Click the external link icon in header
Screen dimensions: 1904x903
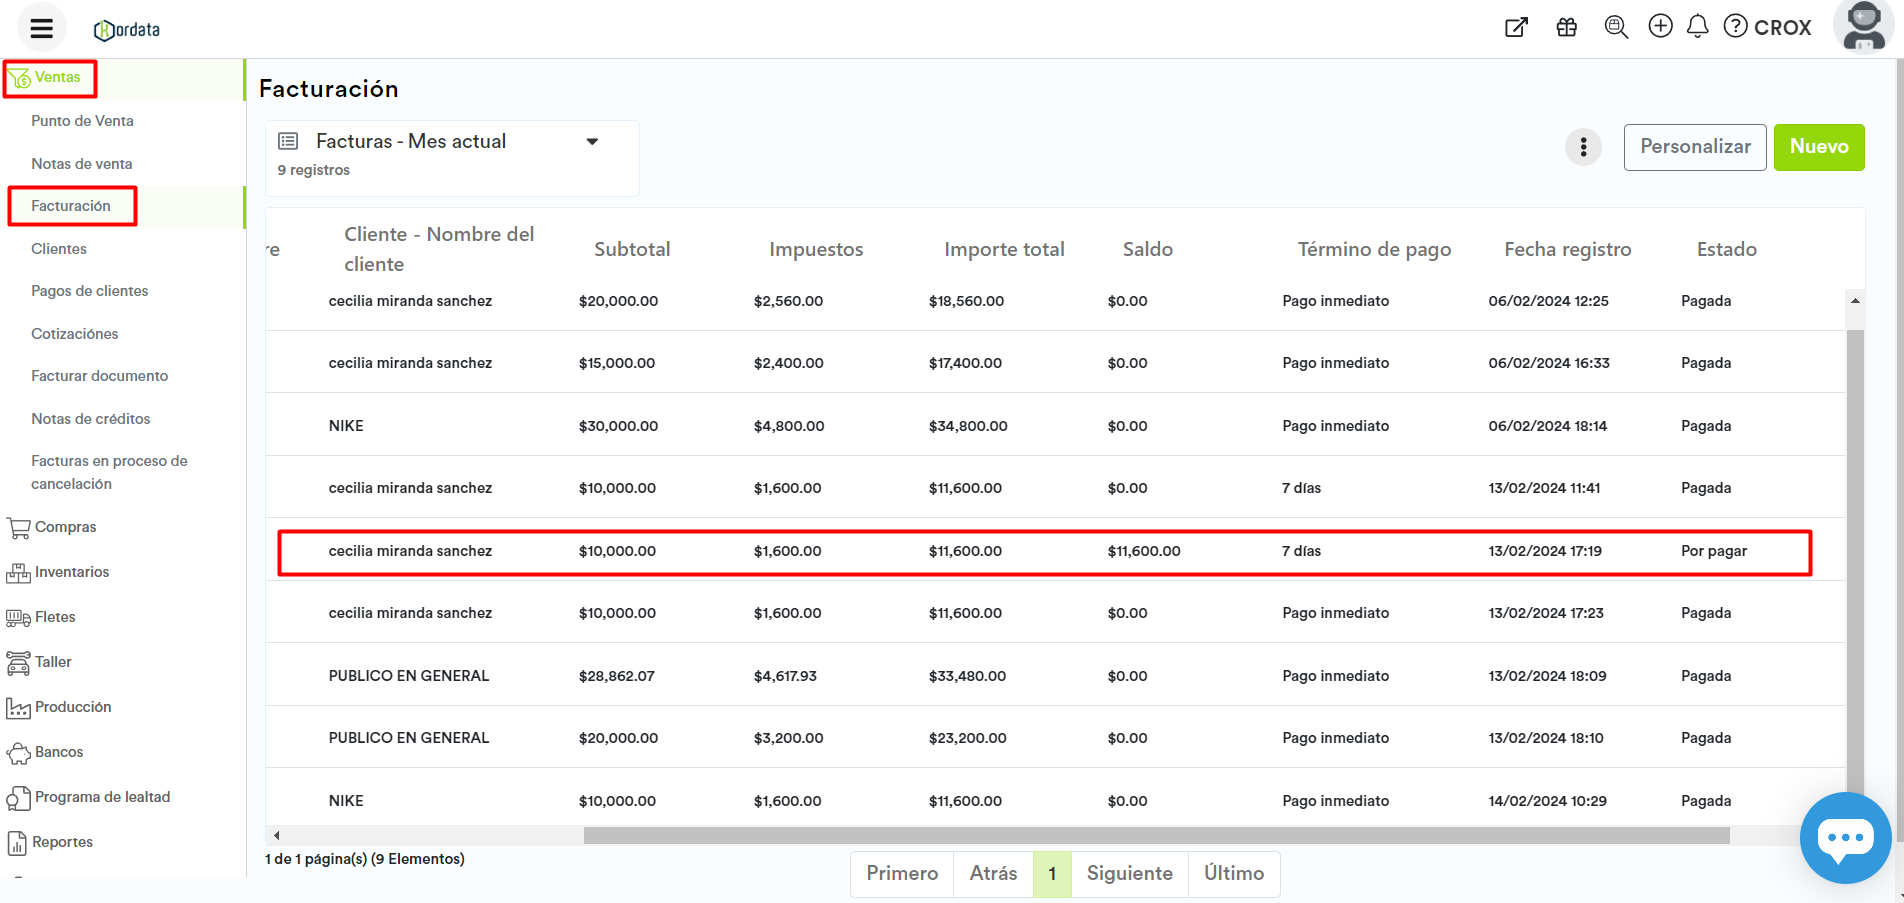tap(1516, 27)
